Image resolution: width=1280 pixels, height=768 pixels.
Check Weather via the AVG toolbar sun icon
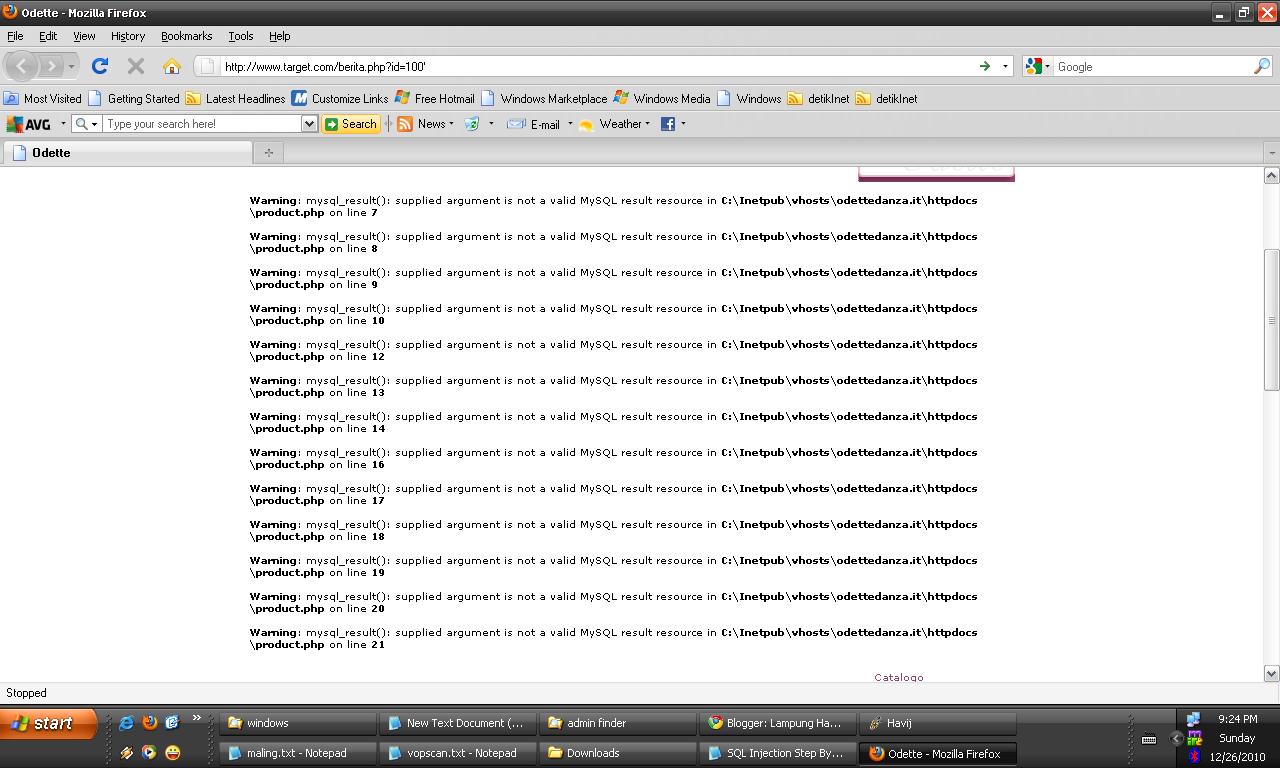[x=586, y=124]
